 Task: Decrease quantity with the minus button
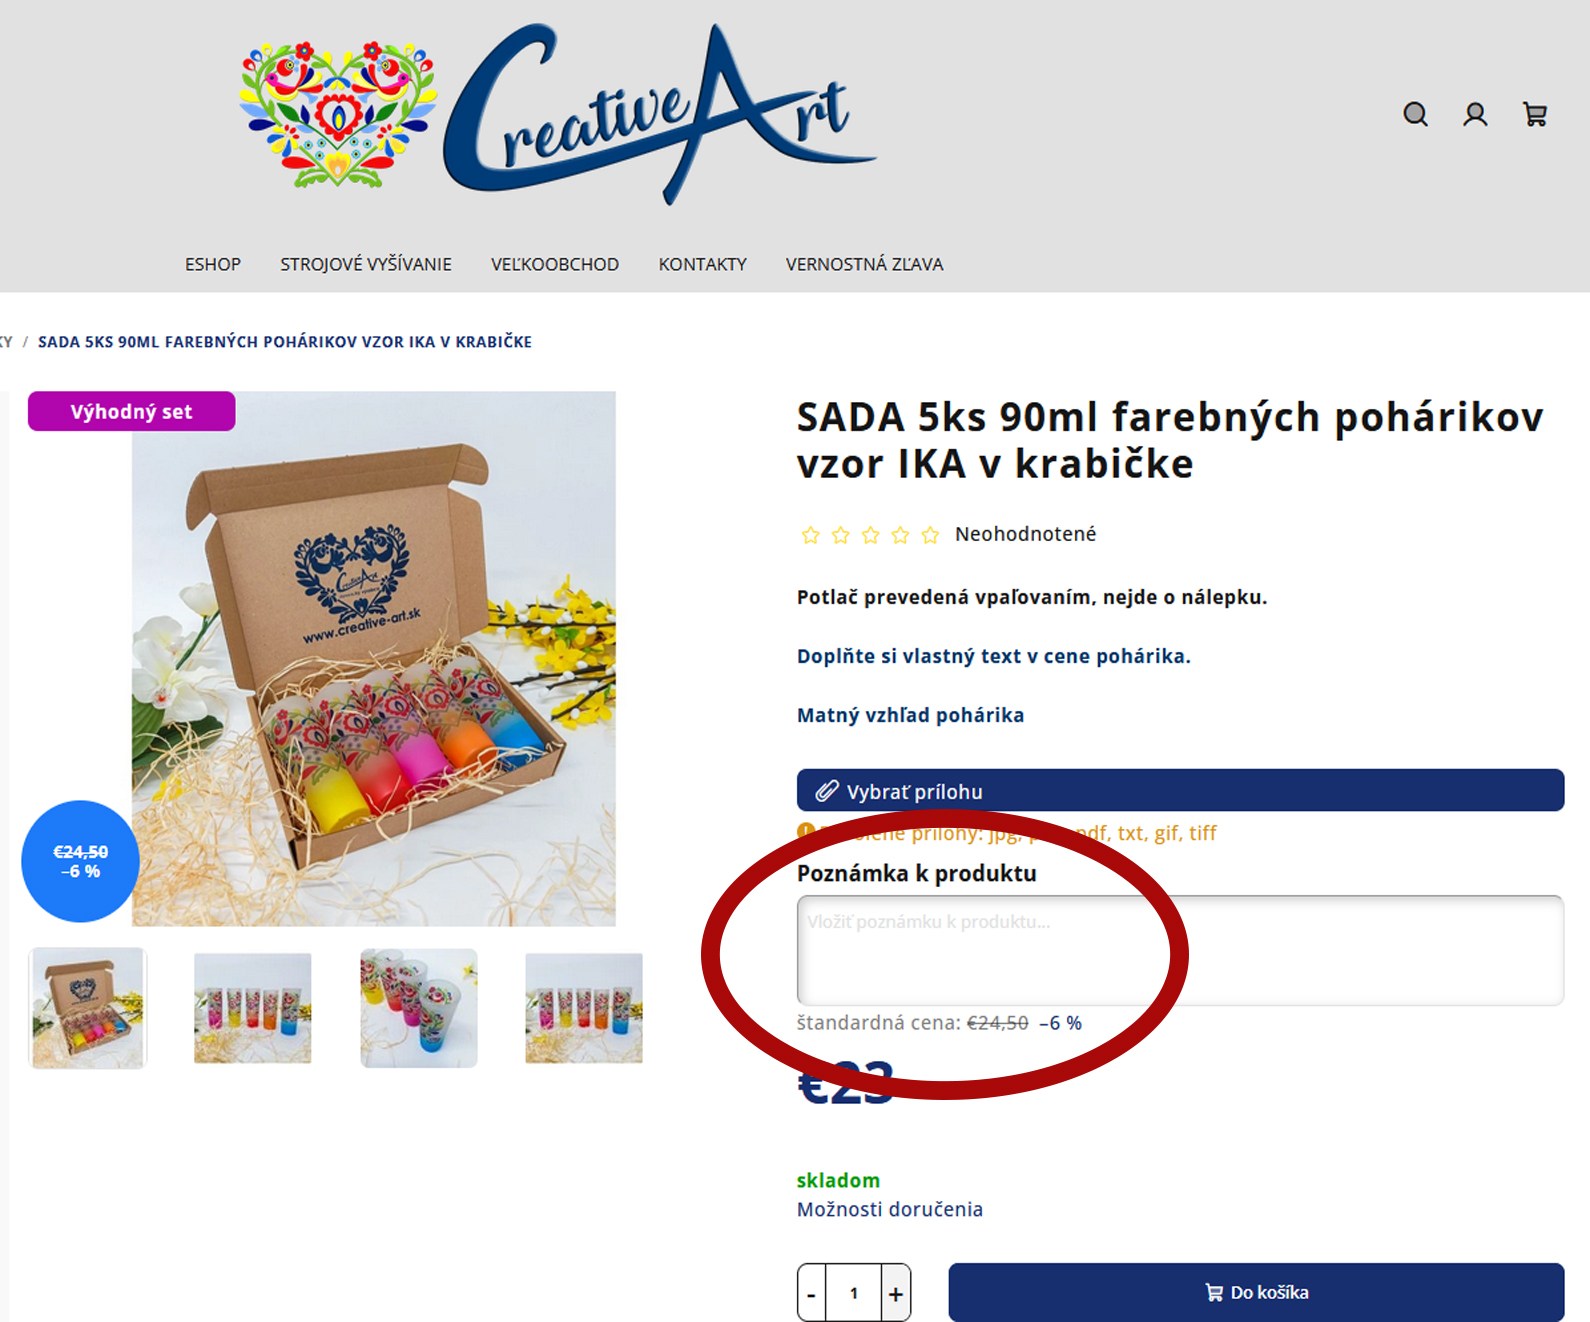(811, 1294)
